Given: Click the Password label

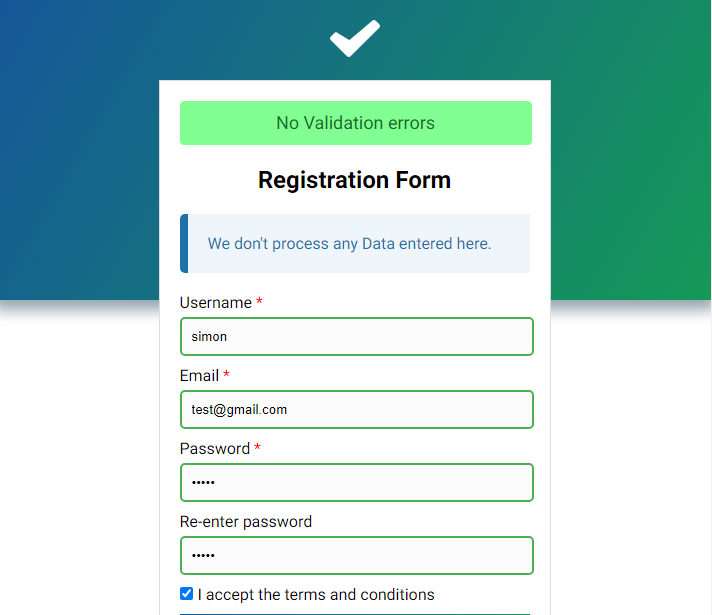Looking at the screenshot, I should point(215,449).
